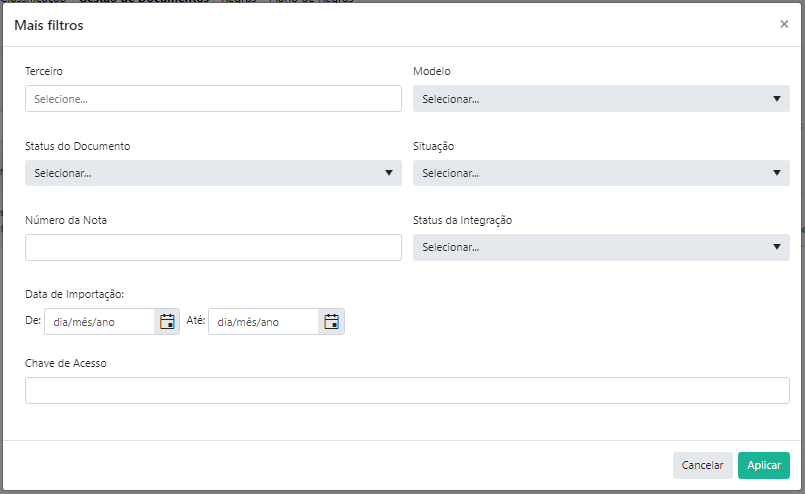The height and width of the screenshot is (494, 805).
Task: Open the calendar picker for the De date
Action: pos(167,321)
